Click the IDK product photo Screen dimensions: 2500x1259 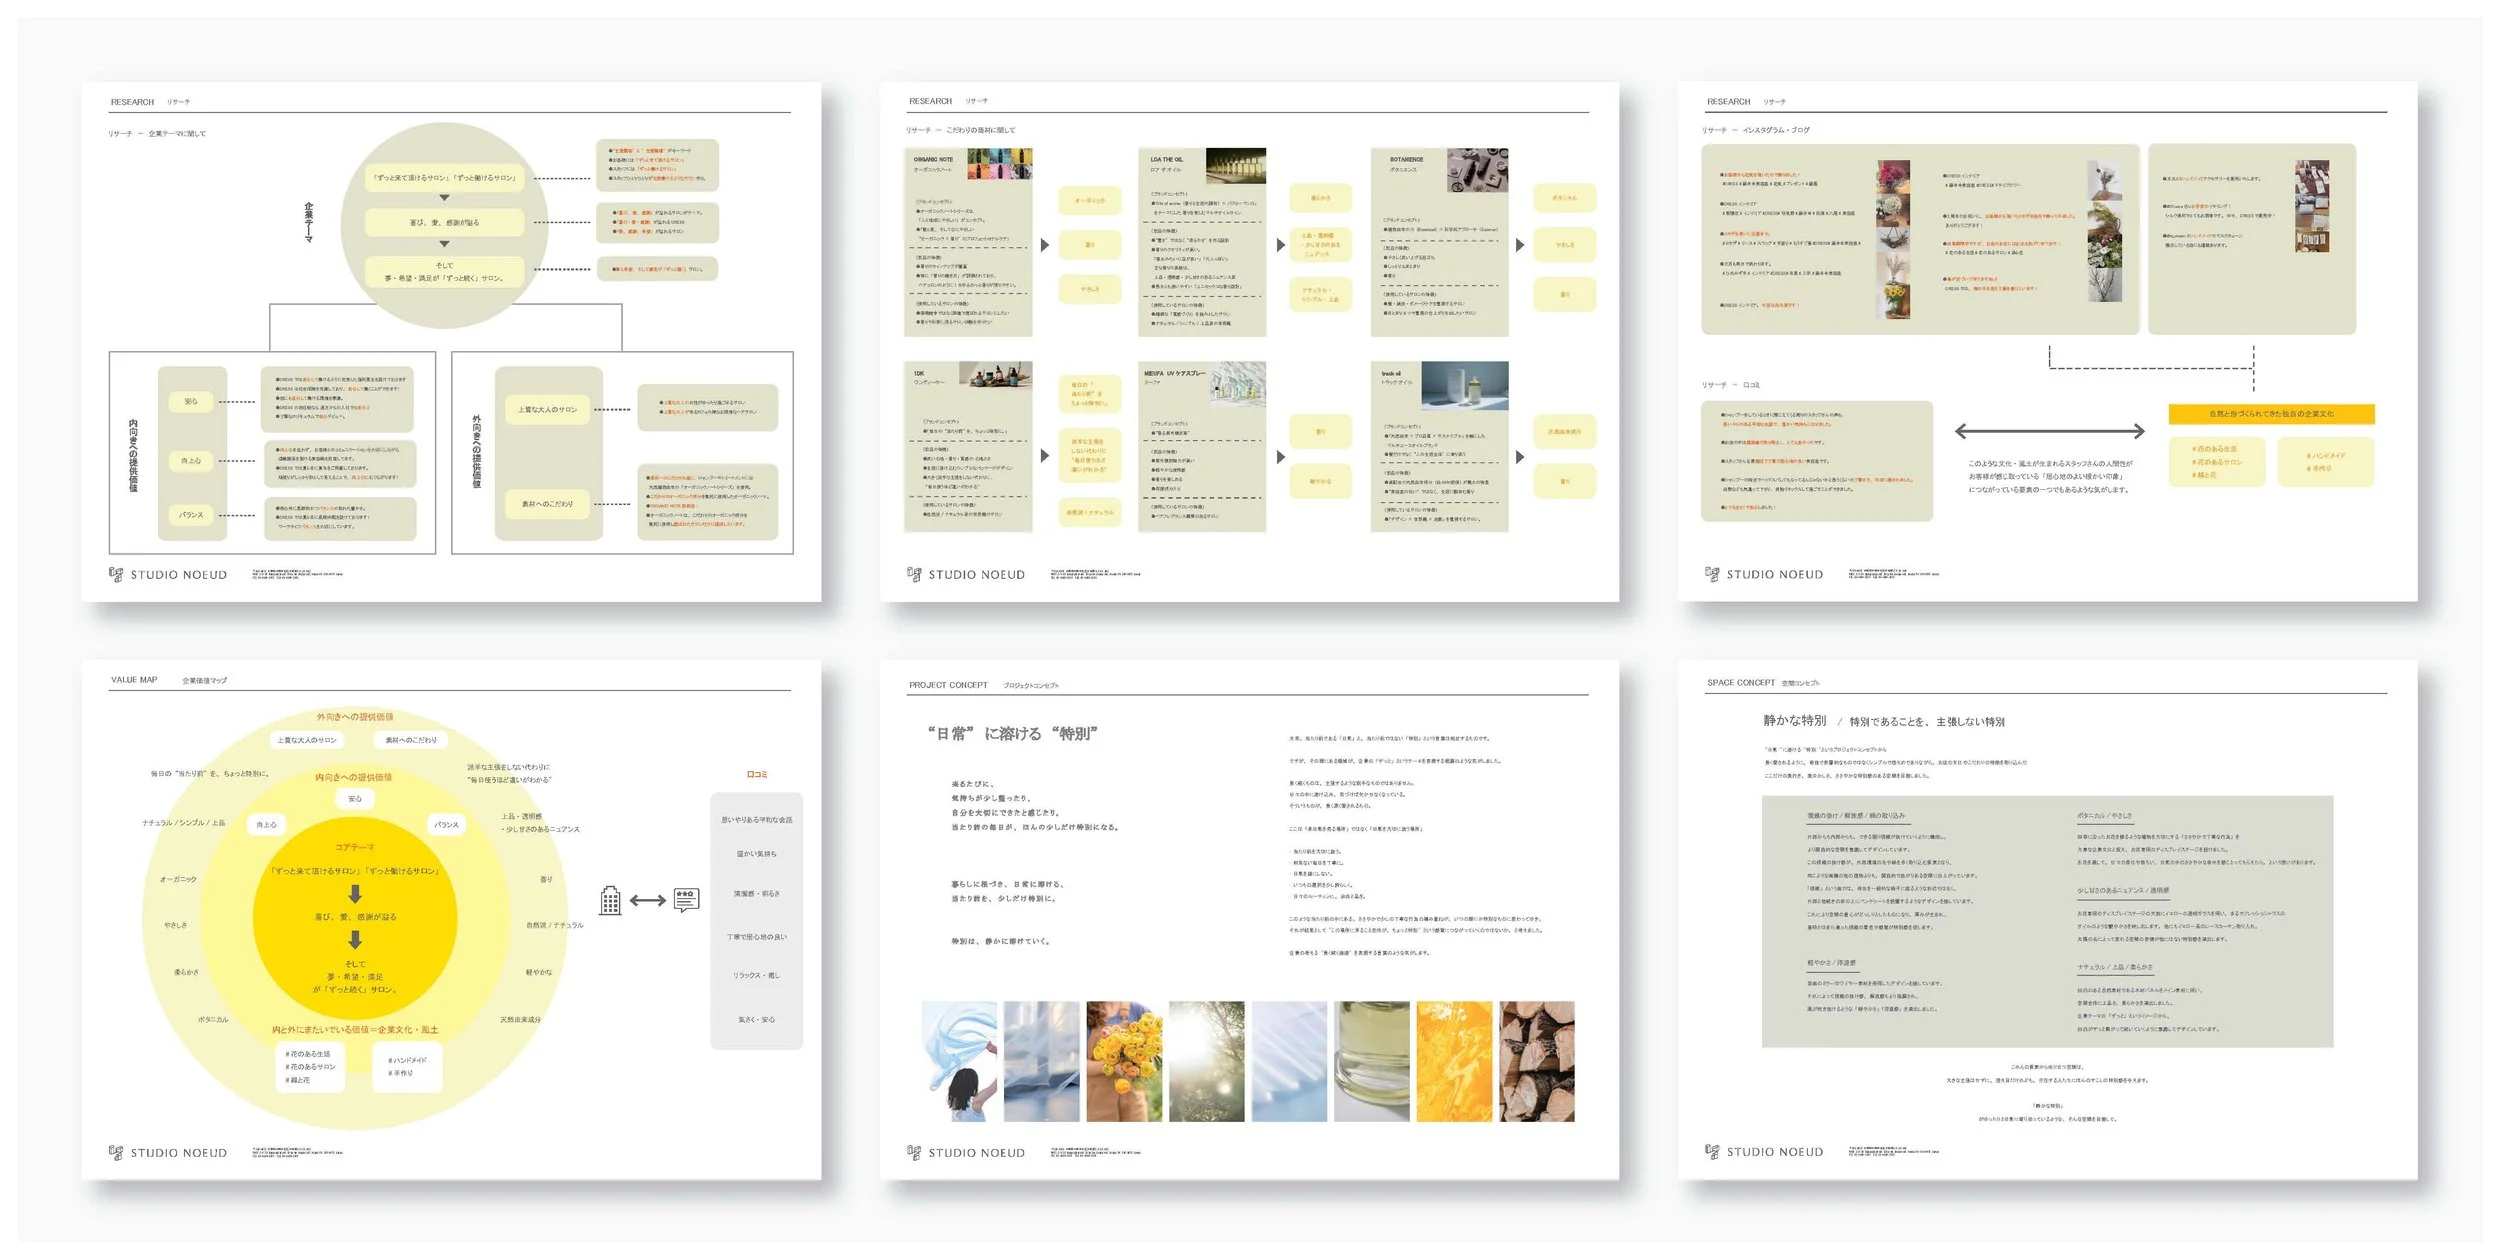995,374
